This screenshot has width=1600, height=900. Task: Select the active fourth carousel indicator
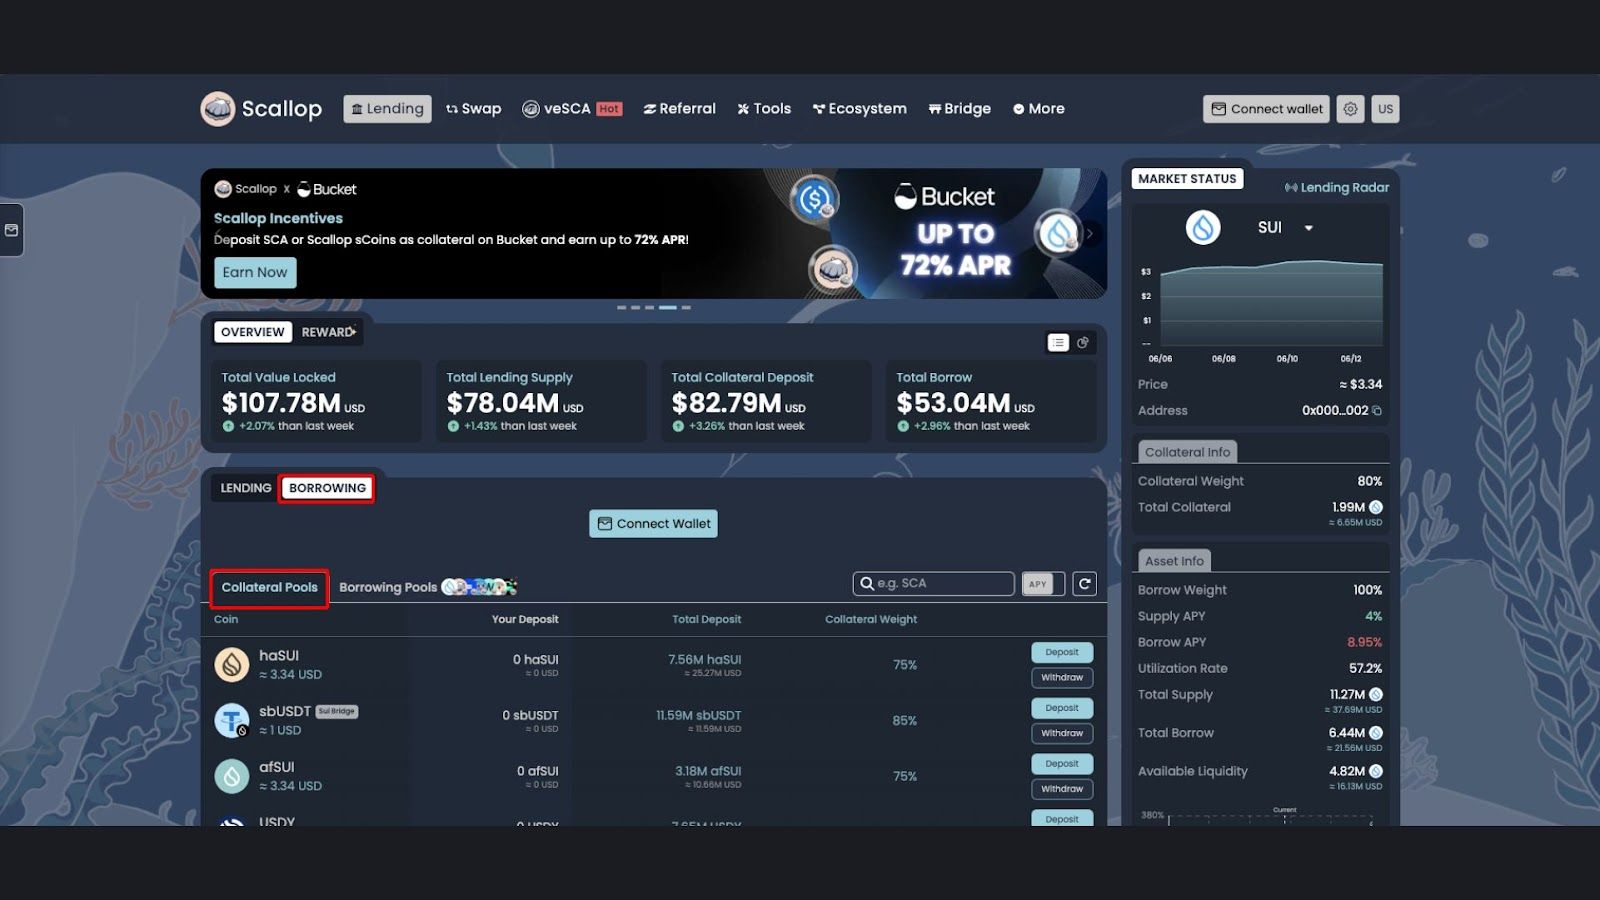[x=668, y=307]
